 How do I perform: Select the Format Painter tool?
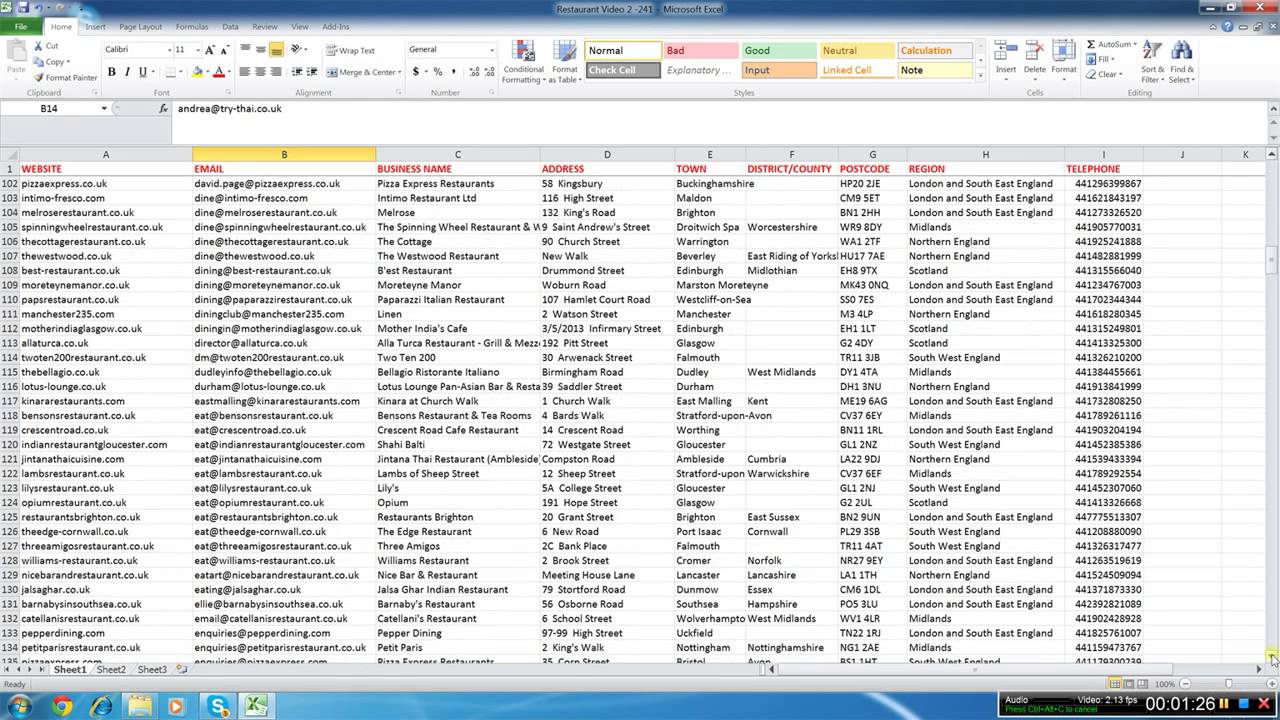[x=65, y=77]
